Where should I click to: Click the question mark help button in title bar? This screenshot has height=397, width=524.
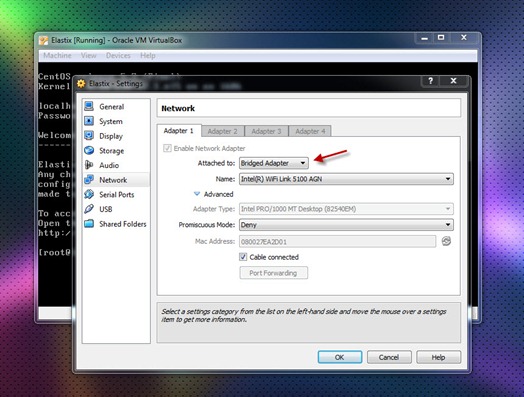430,81
